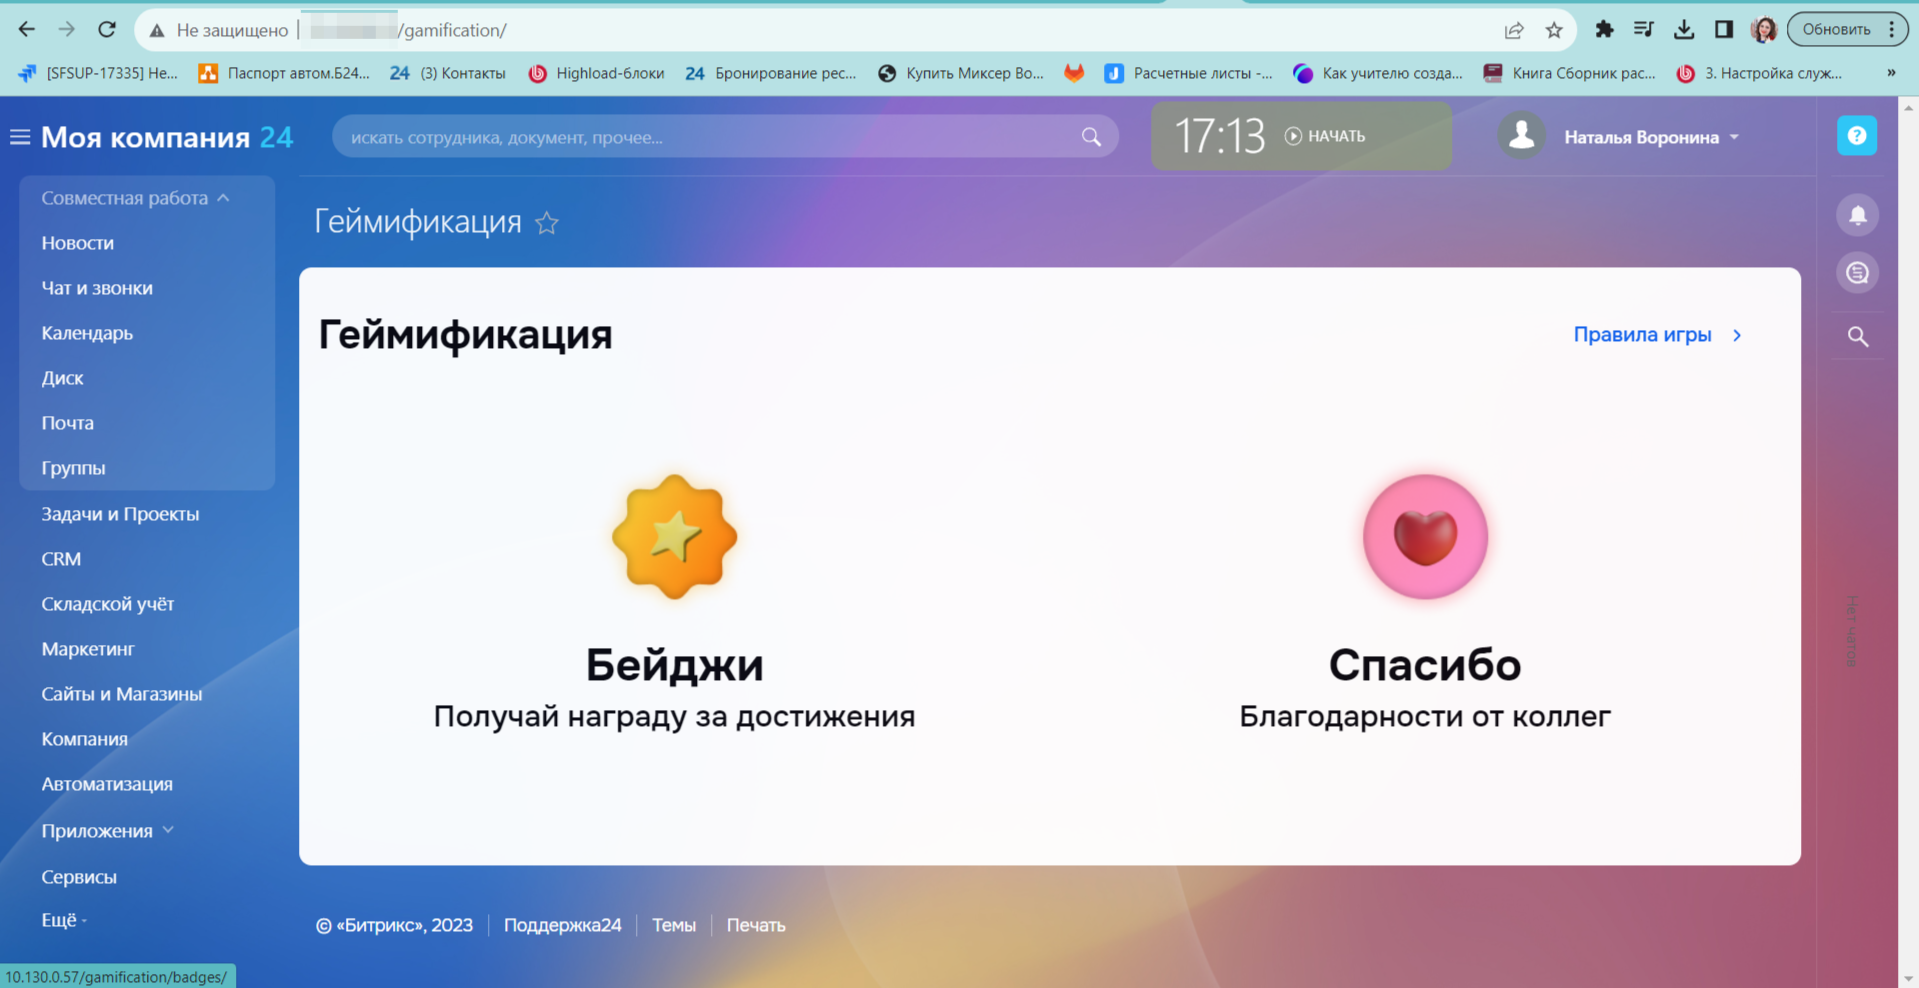Click the Поддержка24 footer link
The height and width of the screenshot is (988, 1919).
tap(562, 925)
